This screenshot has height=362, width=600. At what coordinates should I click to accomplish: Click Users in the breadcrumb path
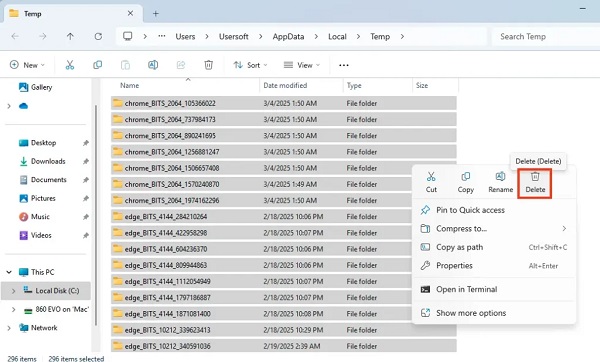click(185, 36)
